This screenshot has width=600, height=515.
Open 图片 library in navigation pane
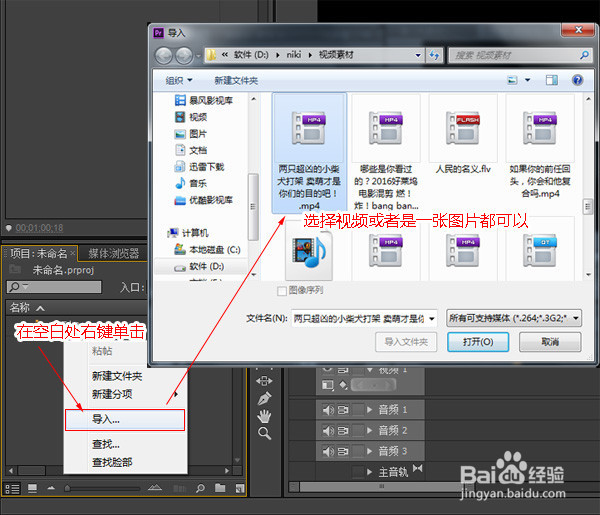tap(191, 134)
